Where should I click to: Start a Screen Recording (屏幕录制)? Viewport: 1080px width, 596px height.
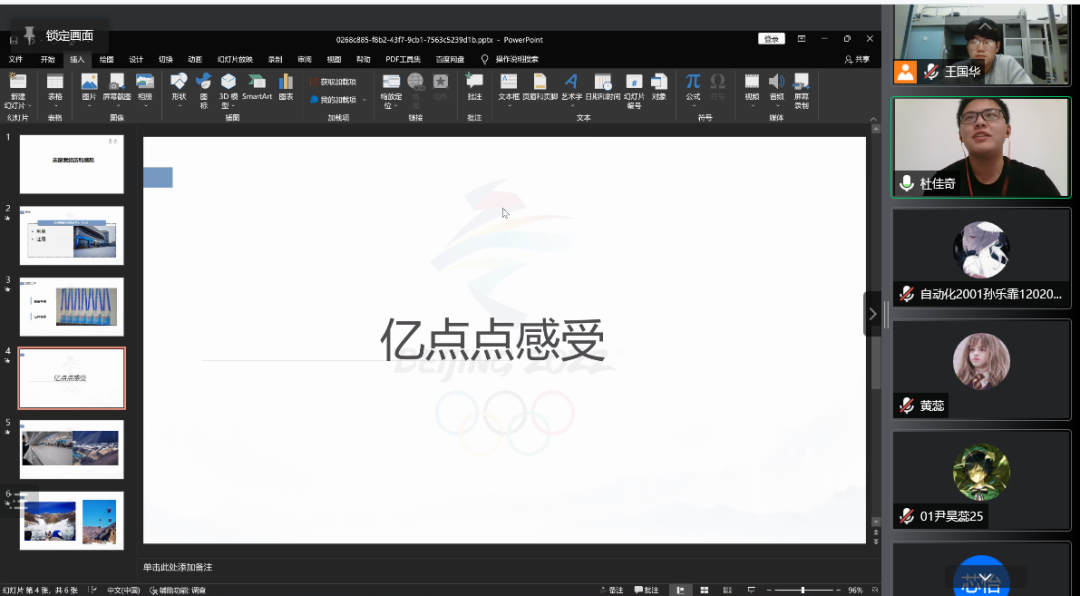pos(801,90)
